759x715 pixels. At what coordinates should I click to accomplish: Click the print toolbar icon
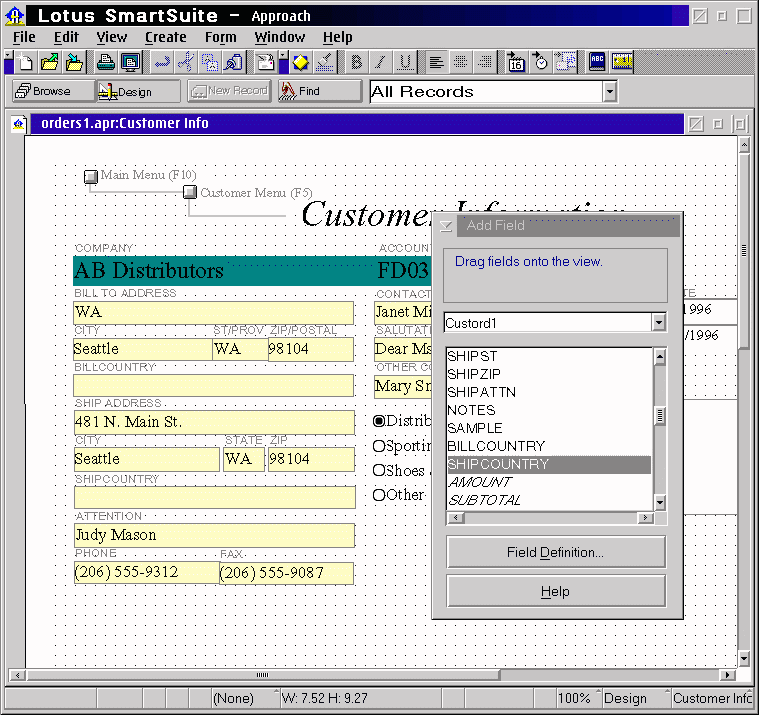[x=105, y=62]
